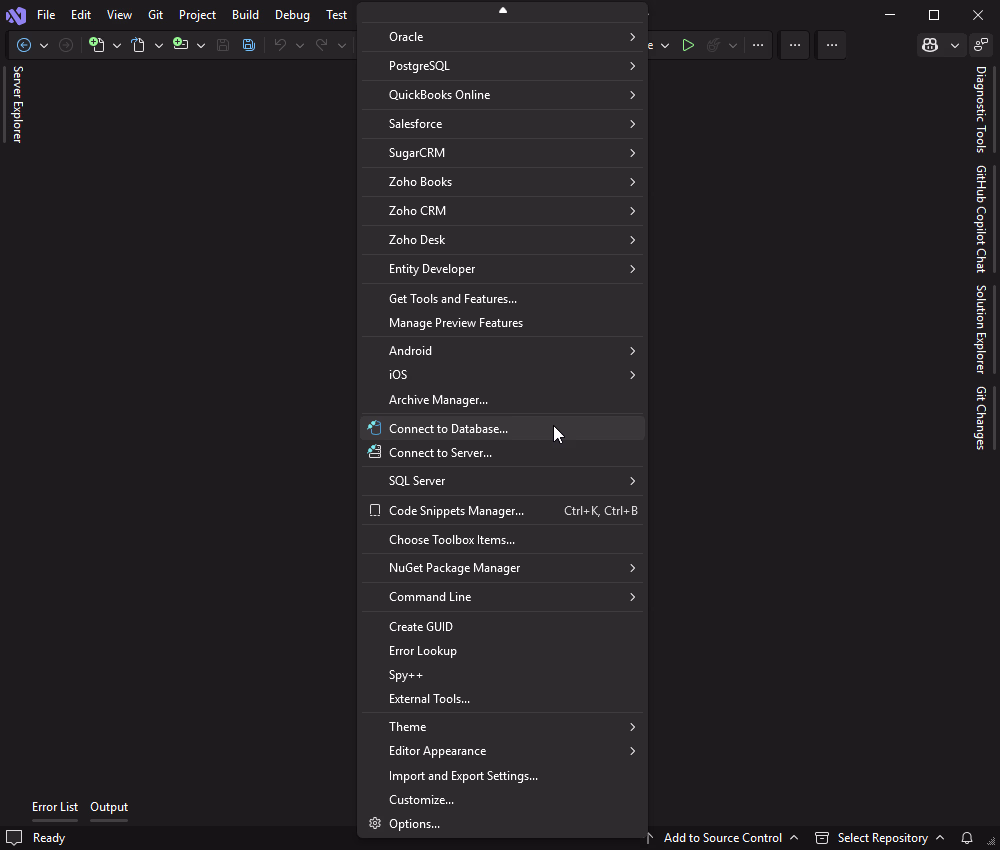Click the scroll-up arrow atop the Tools menu
Image resolution: width=1000 pixels, height=850 pixels.
click(x=502, y=11)
